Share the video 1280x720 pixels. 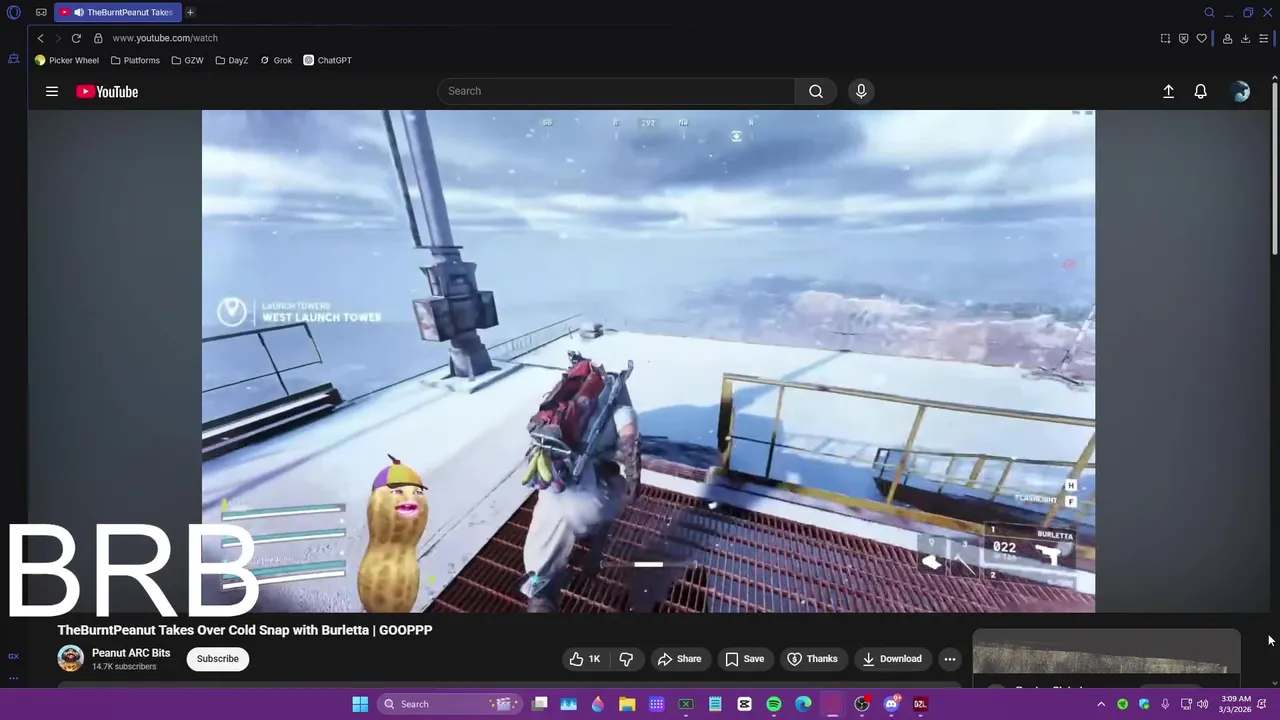pyautogui.click(x=679, y=659)
